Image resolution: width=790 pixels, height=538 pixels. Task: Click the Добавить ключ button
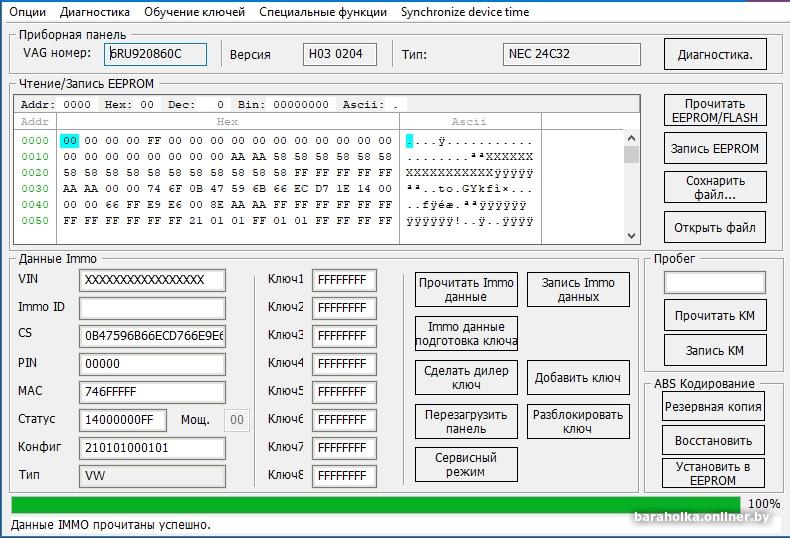[578, 377]
